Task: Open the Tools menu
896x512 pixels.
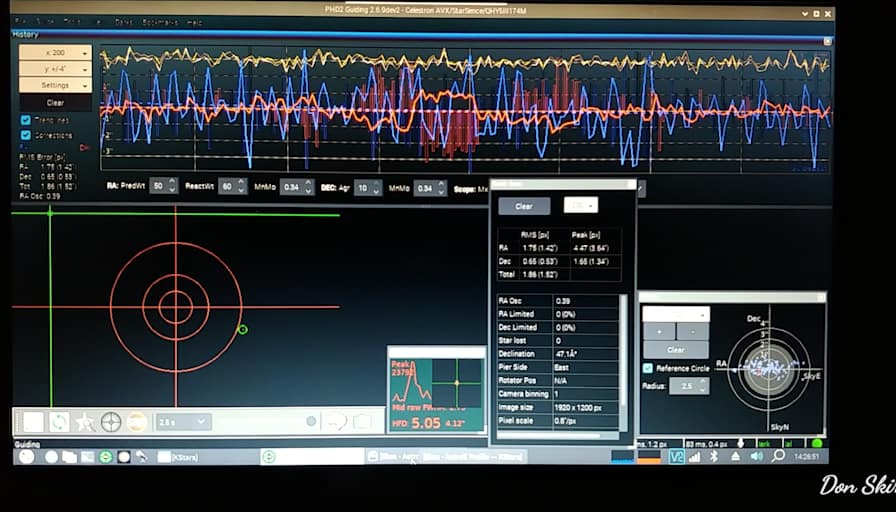Action: coord(72,22)
